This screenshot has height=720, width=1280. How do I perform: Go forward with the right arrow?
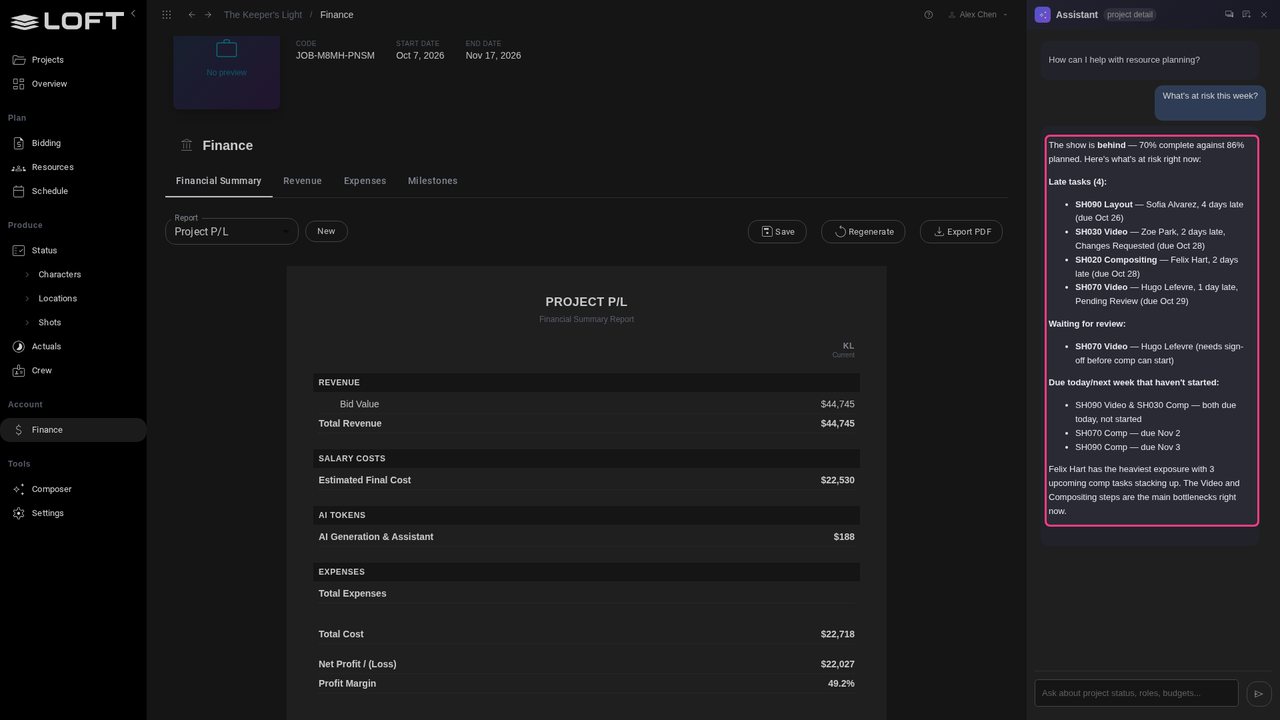pos(208,15)
